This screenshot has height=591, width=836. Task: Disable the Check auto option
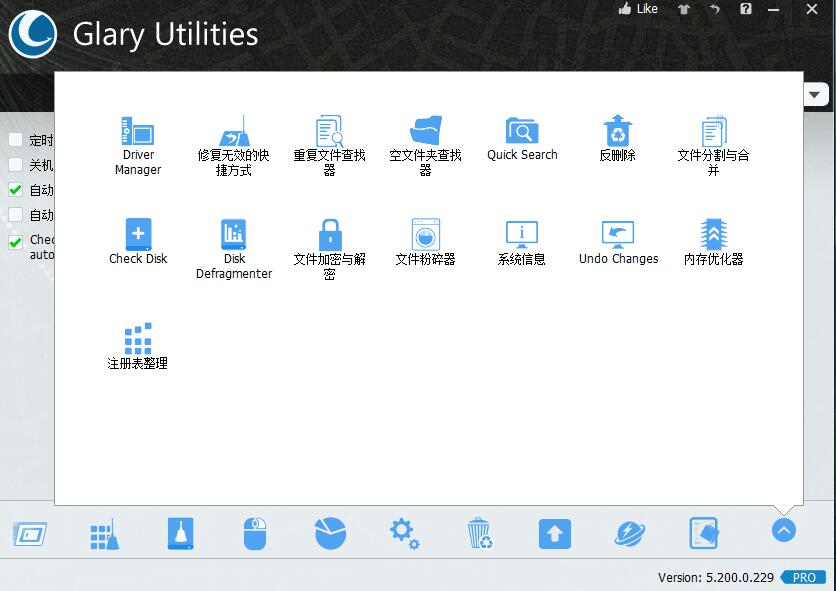tap(16, 240)
